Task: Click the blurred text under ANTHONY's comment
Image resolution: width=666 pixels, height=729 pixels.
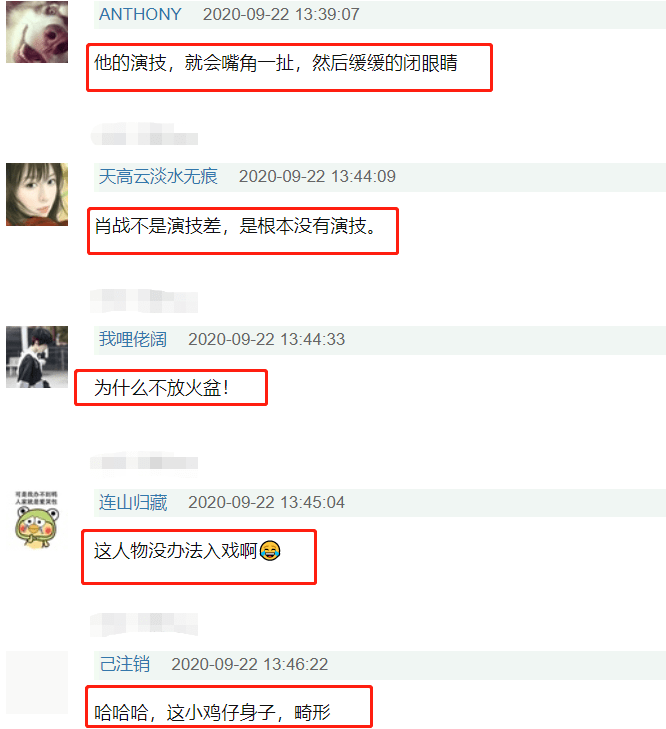Action: pos(144,134)
